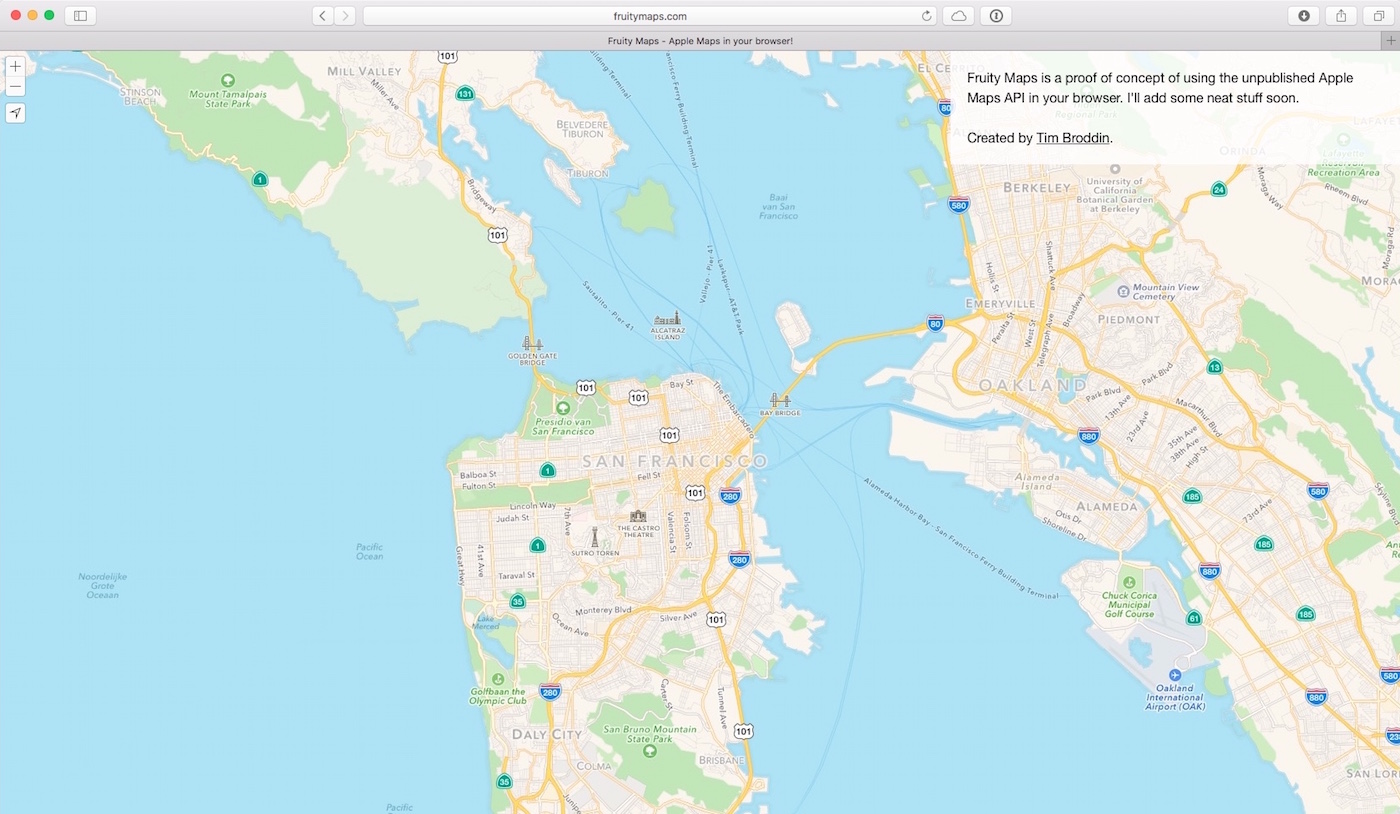The height and width of the screenshot is (814, 1400).
Task: Click the Noordelijke Grote Oceaan label
Action: [x=103, y=585]
